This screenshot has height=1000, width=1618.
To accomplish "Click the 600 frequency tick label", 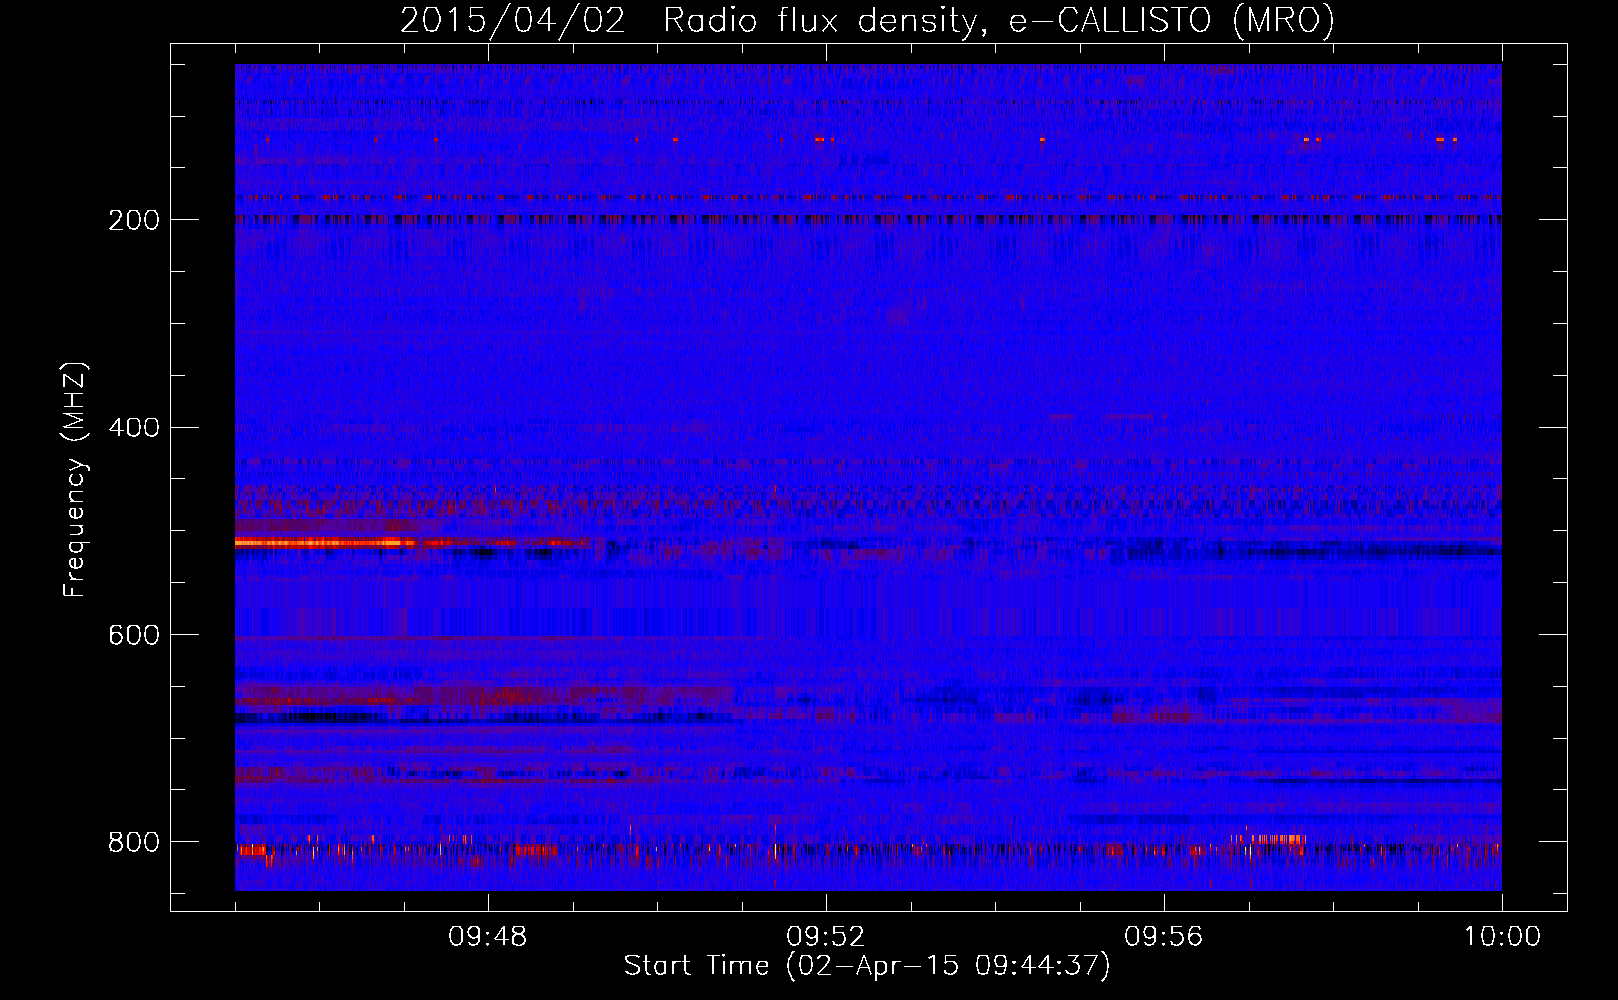I will (134, 636).
